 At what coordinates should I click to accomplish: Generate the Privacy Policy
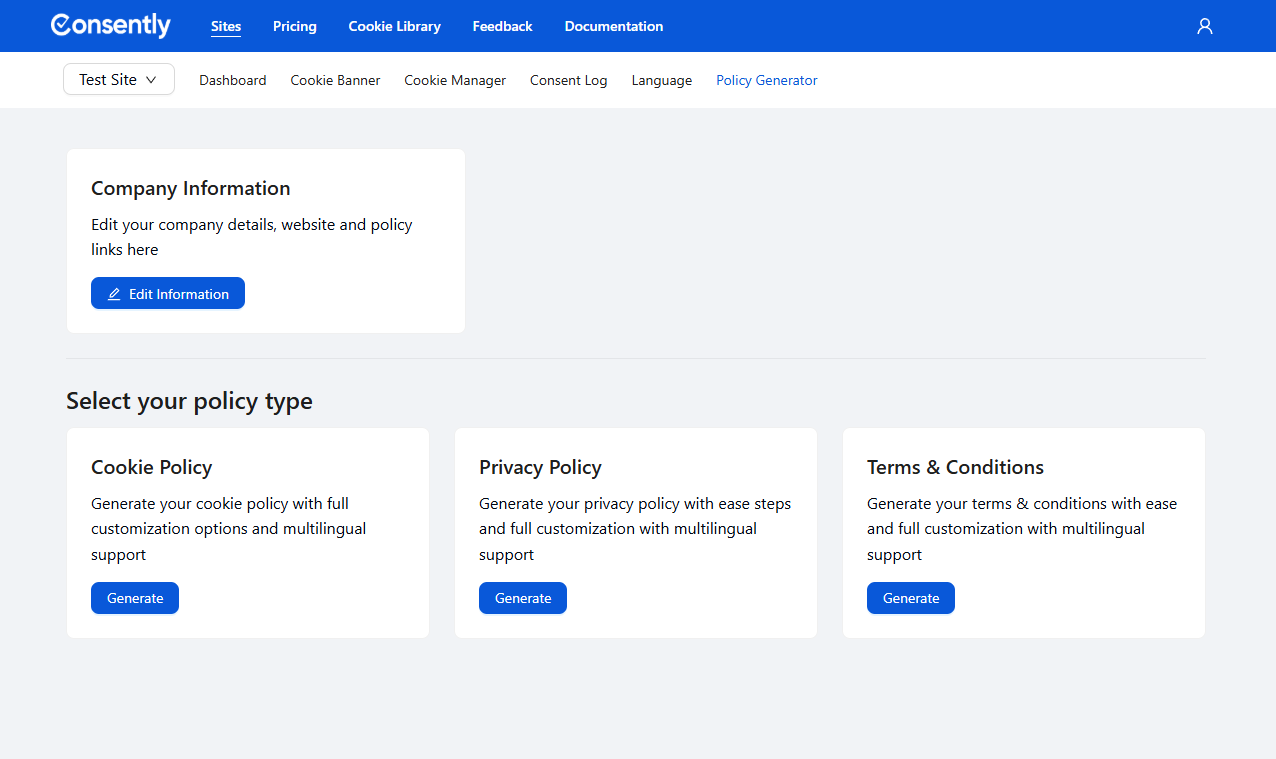(x=523, y=598)
